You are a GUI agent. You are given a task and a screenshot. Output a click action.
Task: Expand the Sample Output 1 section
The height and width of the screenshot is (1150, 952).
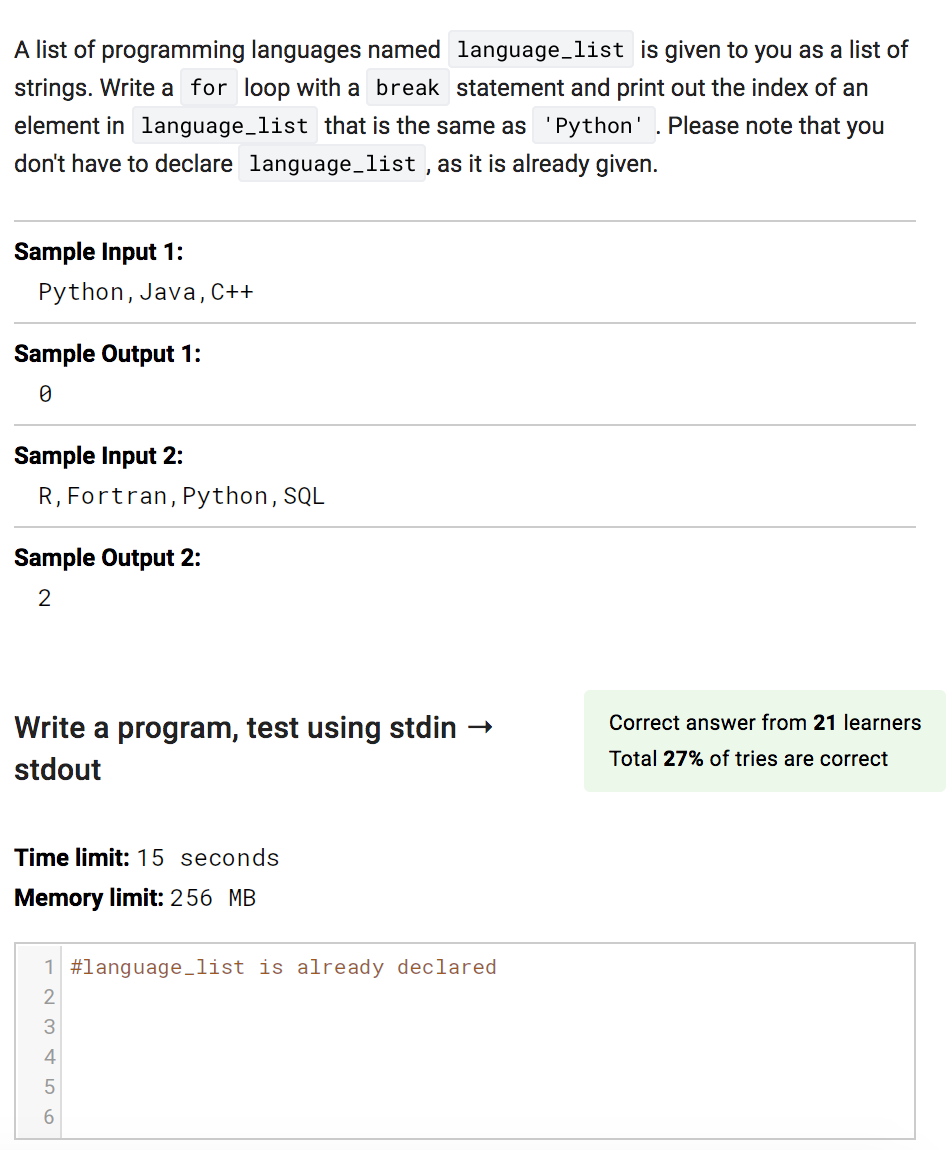pyautogui.click(x=104, y=353)
